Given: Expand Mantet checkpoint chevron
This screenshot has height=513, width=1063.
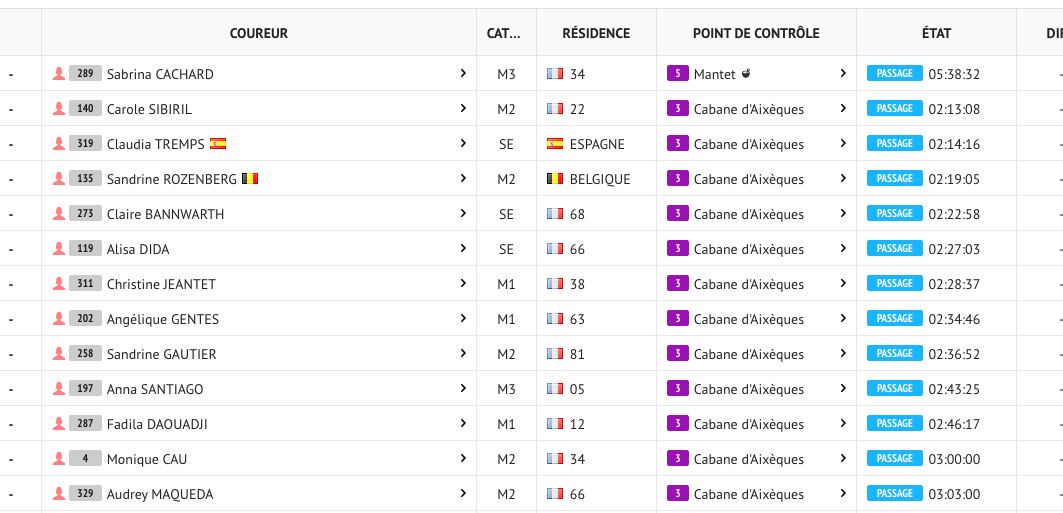Looking at the screenshot, I should (843, 74).
